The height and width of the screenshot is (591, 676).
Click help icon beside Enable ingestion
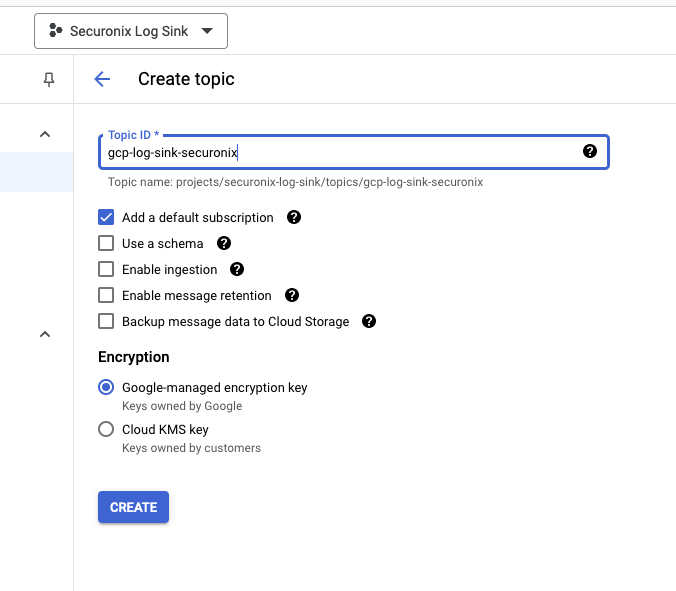pyautogui.click(x=237, y=269)
